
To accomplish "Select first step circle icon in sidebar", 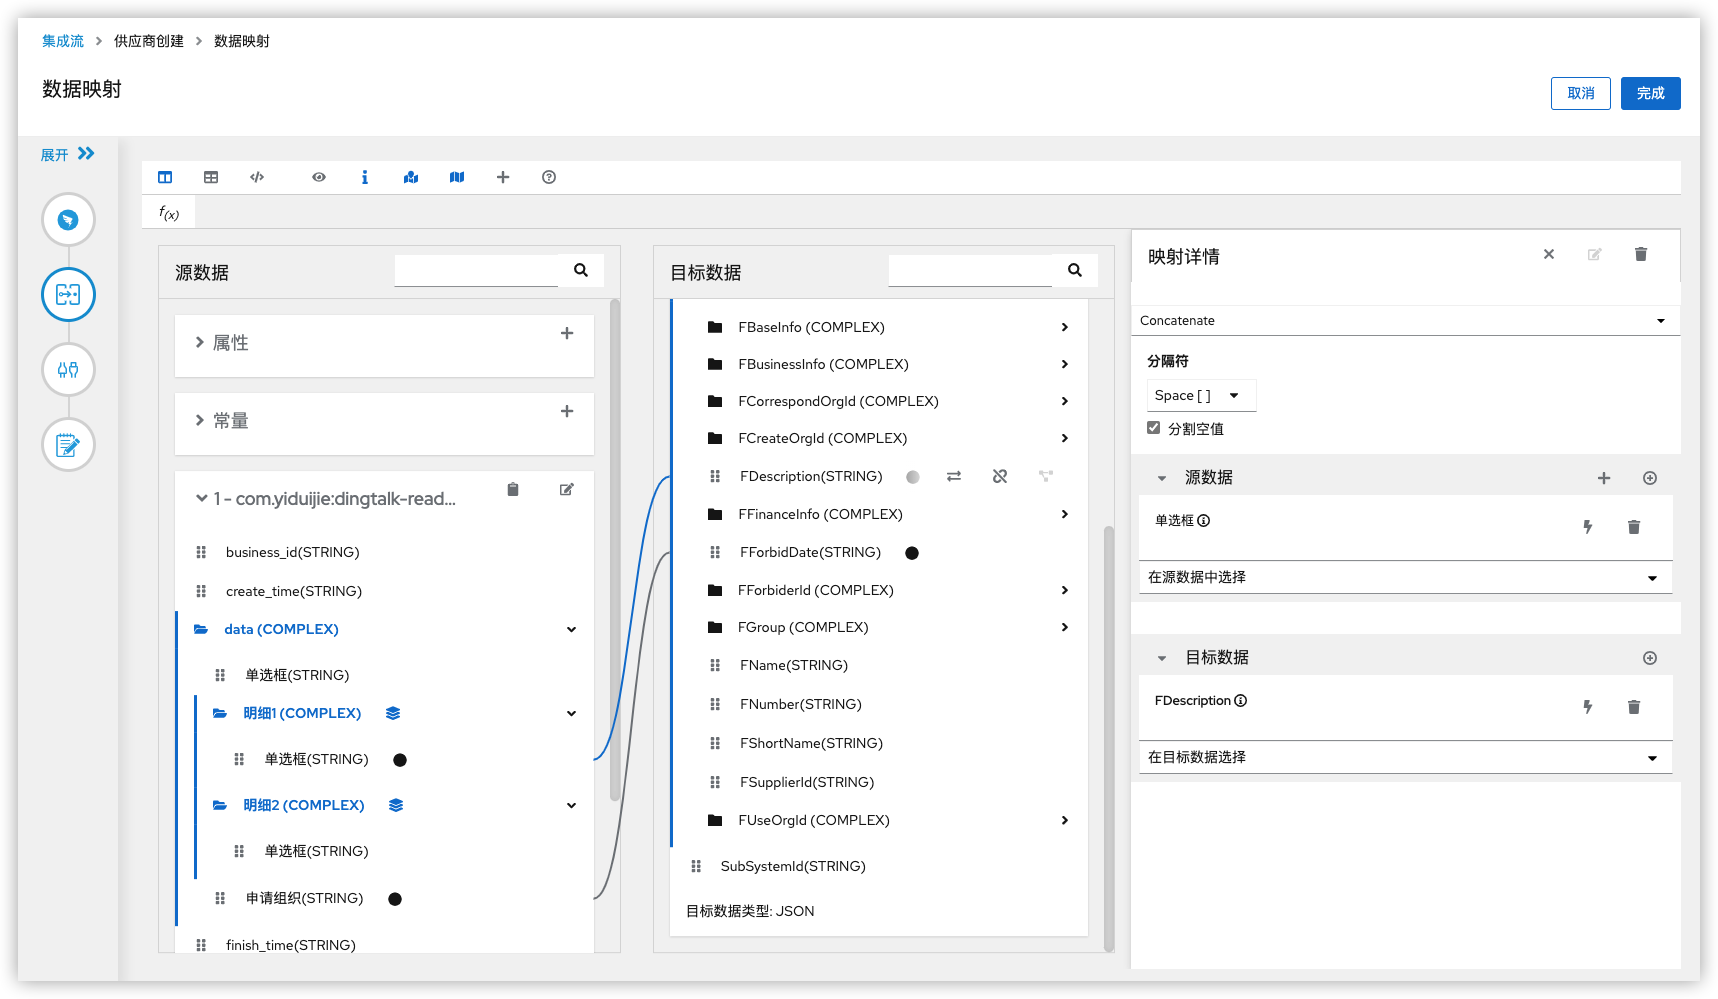I will tap(68, 220).
